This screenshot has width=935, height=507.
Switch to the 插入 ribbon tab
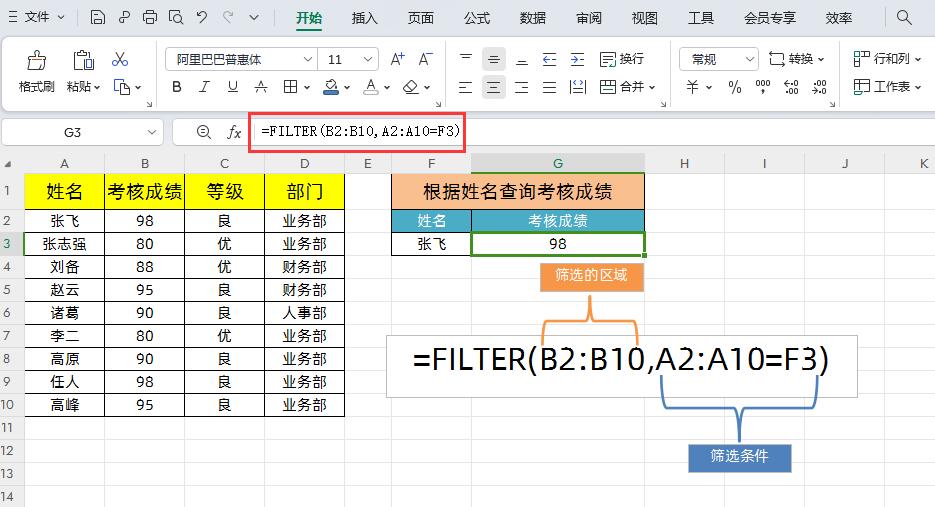(364, 18)
